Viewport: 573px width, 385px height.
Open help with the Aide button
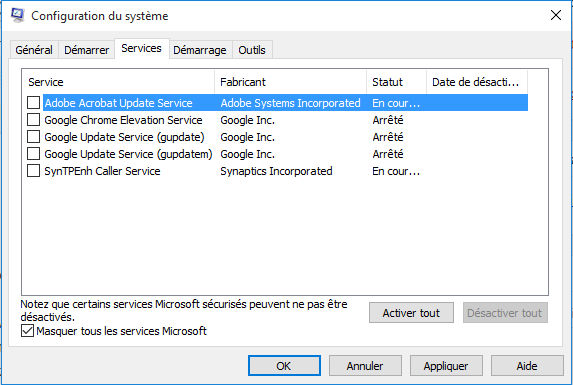pos(527,366)
